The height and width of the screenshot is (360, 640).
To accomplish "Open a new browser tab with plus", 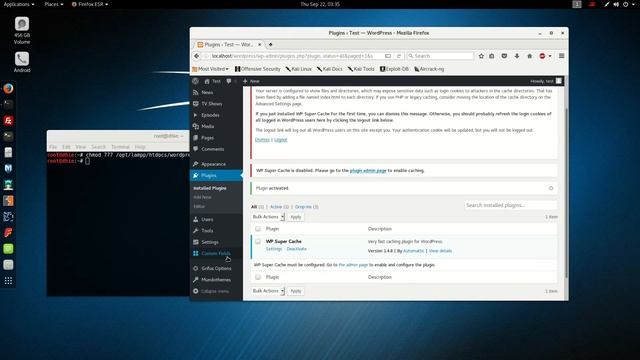I will [x=270, y=44].
